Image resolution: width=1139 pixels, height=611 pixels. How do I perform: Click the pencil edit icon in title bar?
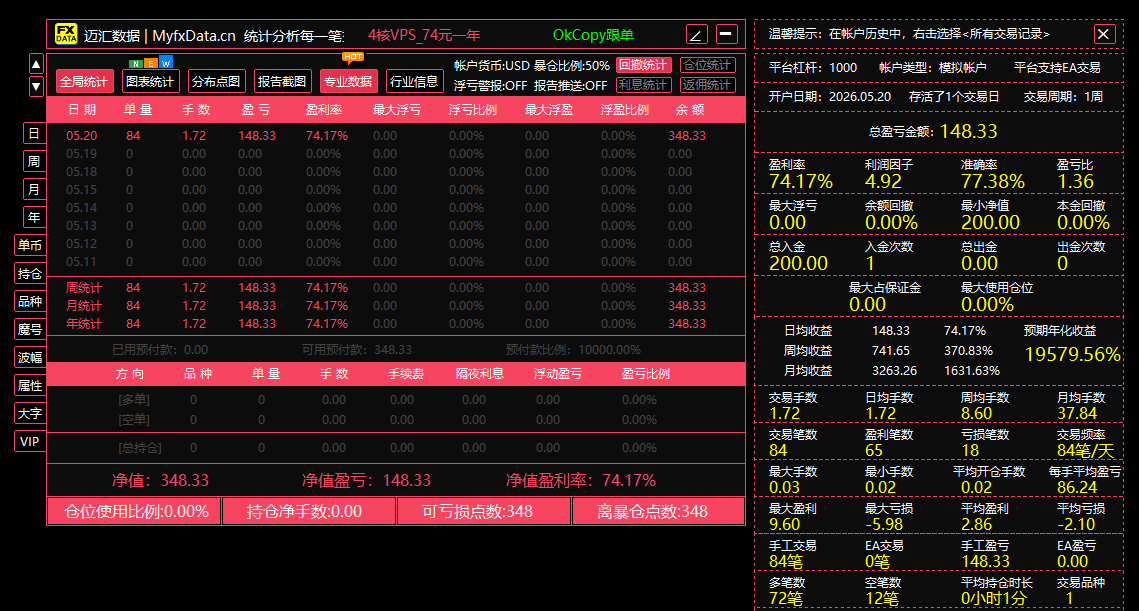click(696, 34)
